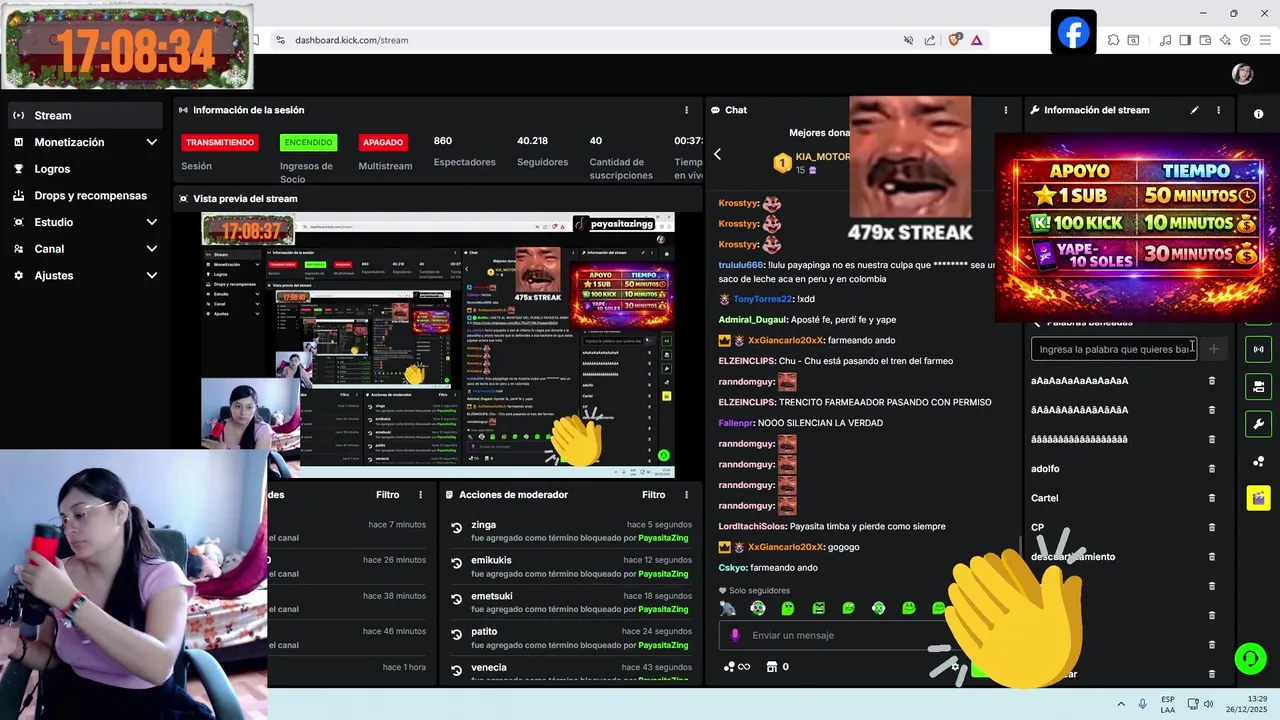The width and height of the screenshot is (1280, 720).
Task: Delete banned word aAaAaAaAaAaAaAaA
Action: (x=1212, y=381)
